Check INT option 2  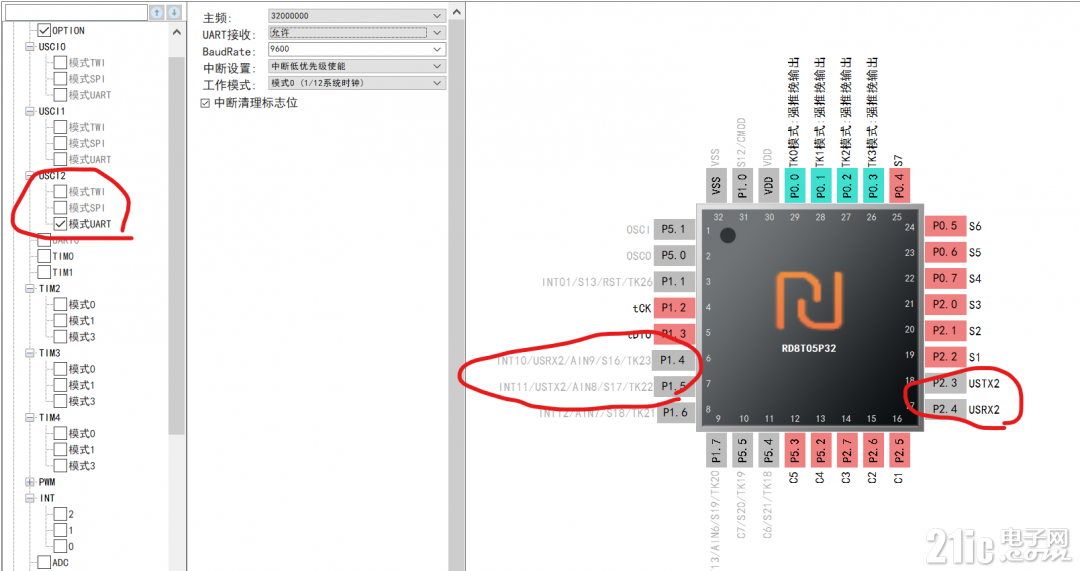(x=60, y=514)
